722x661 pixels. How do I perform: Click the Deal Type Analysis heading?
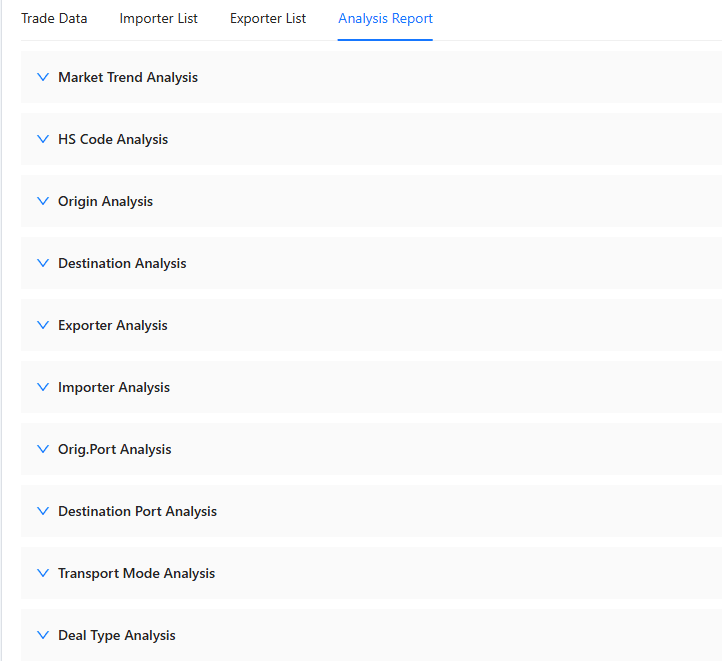coord(116,636)
